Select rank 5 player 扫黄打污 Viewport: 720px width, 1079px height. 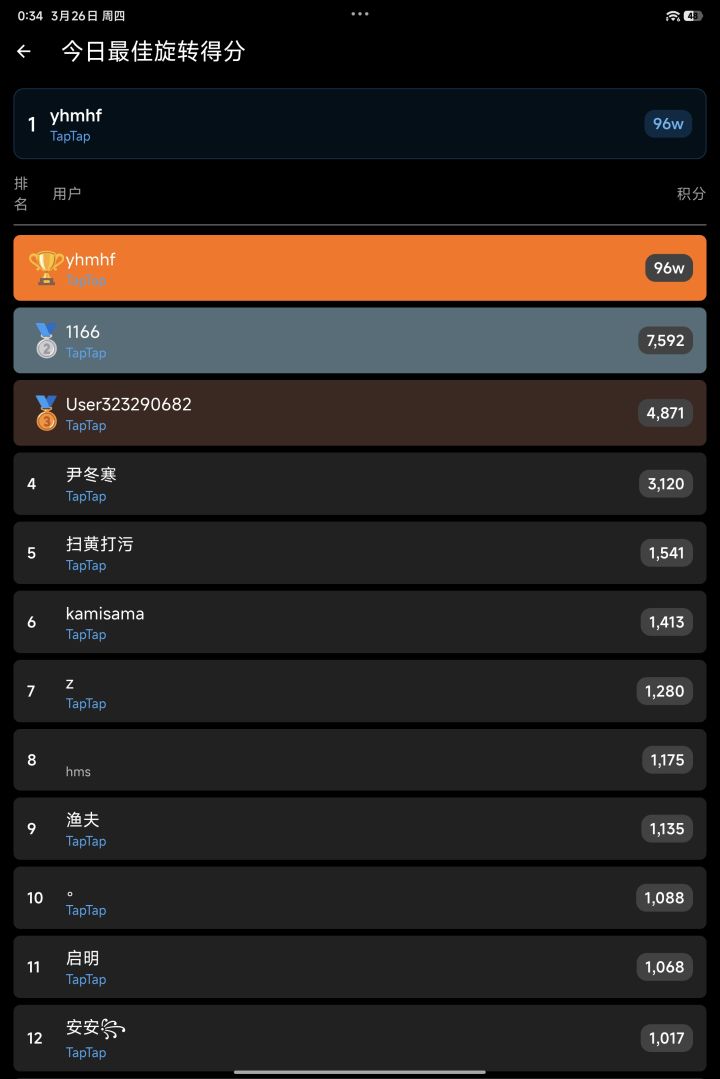[360, 553]
